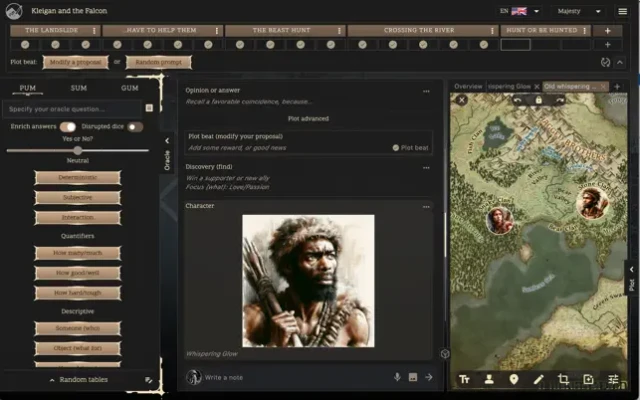
Task: Select the location pin marker tool
Action: point(514,379)
